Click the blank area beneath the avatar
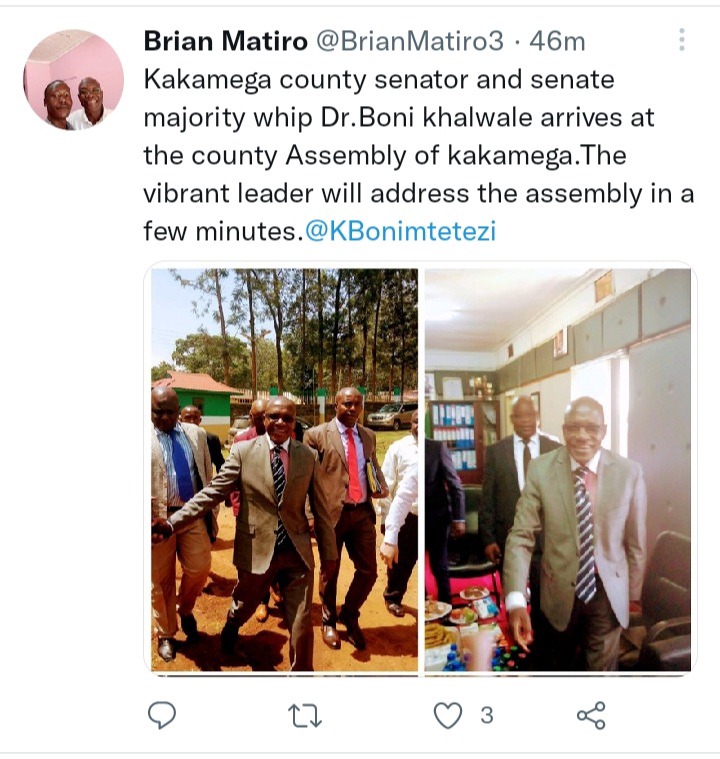Screen dimensions: 720x759 [74, 387]
